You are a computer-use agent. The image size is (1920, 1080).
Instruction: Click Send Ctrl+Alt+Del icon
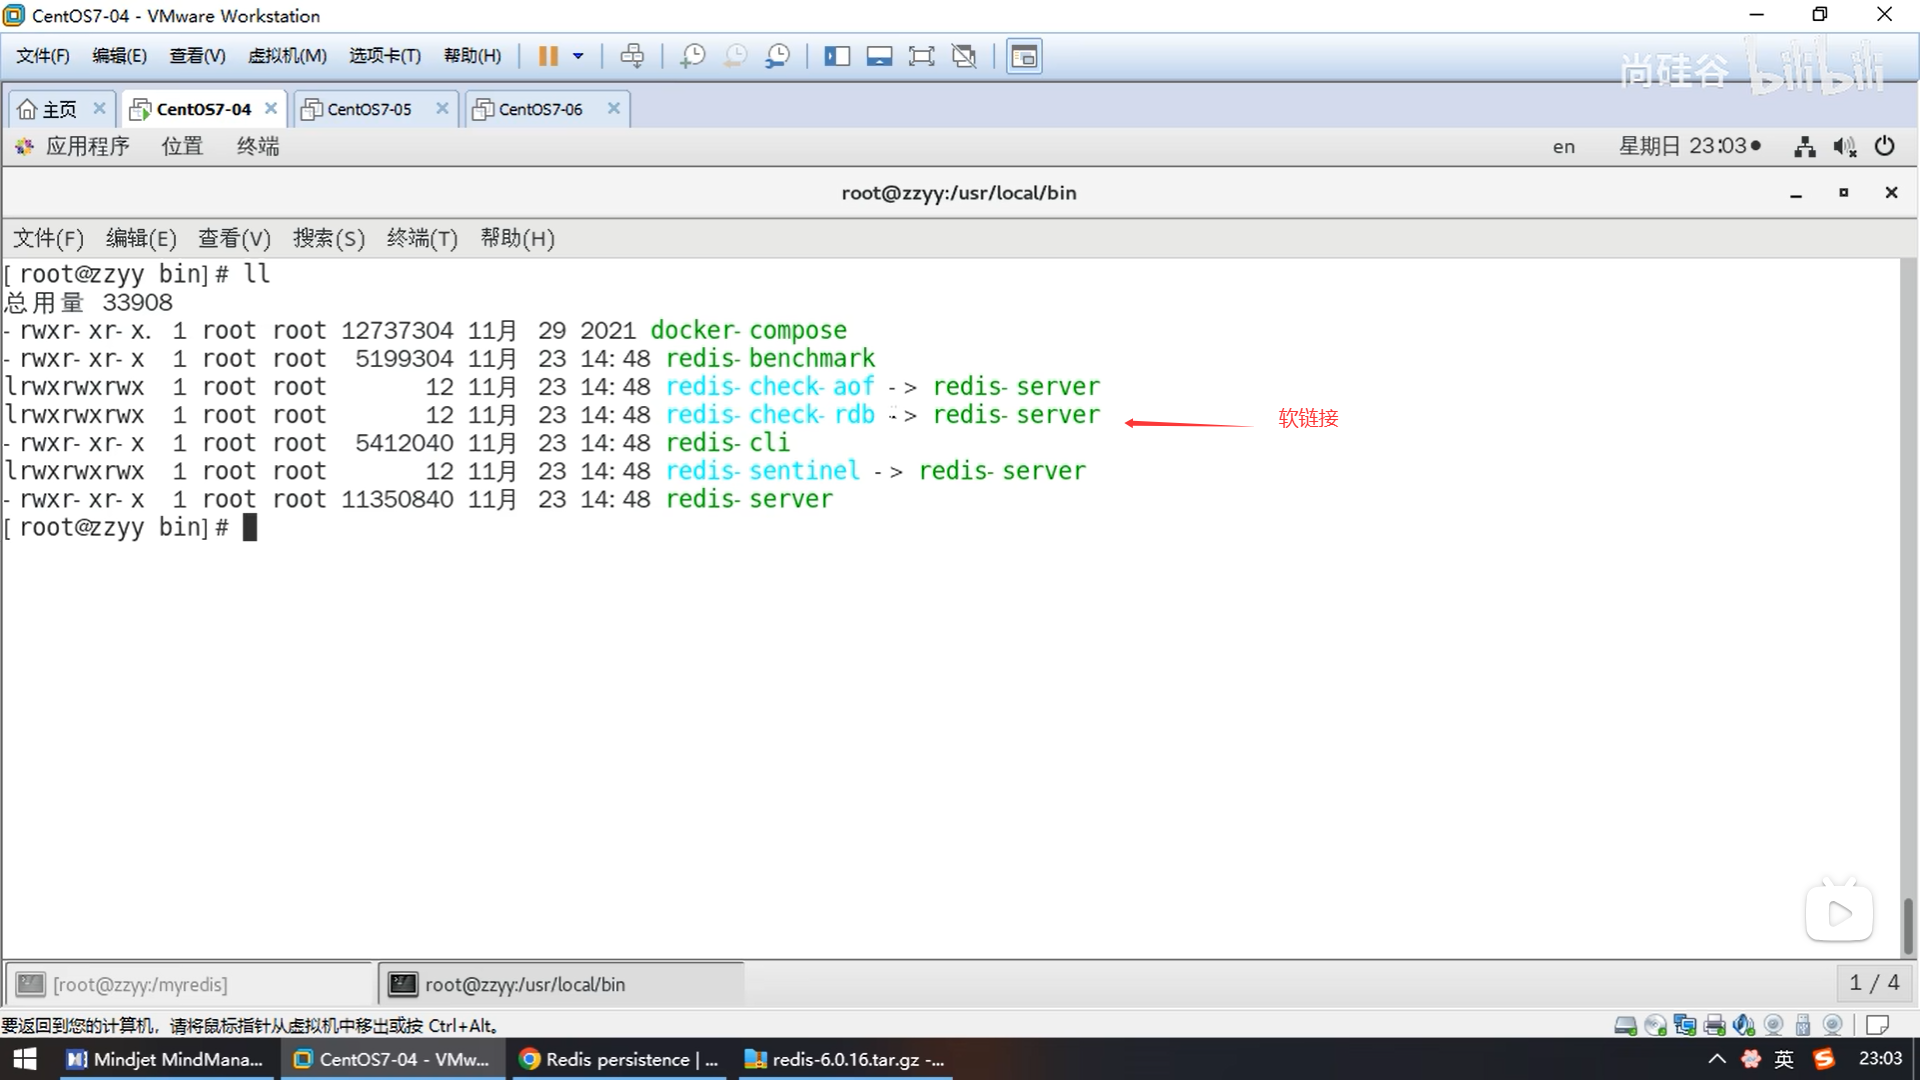click(632, 56)
